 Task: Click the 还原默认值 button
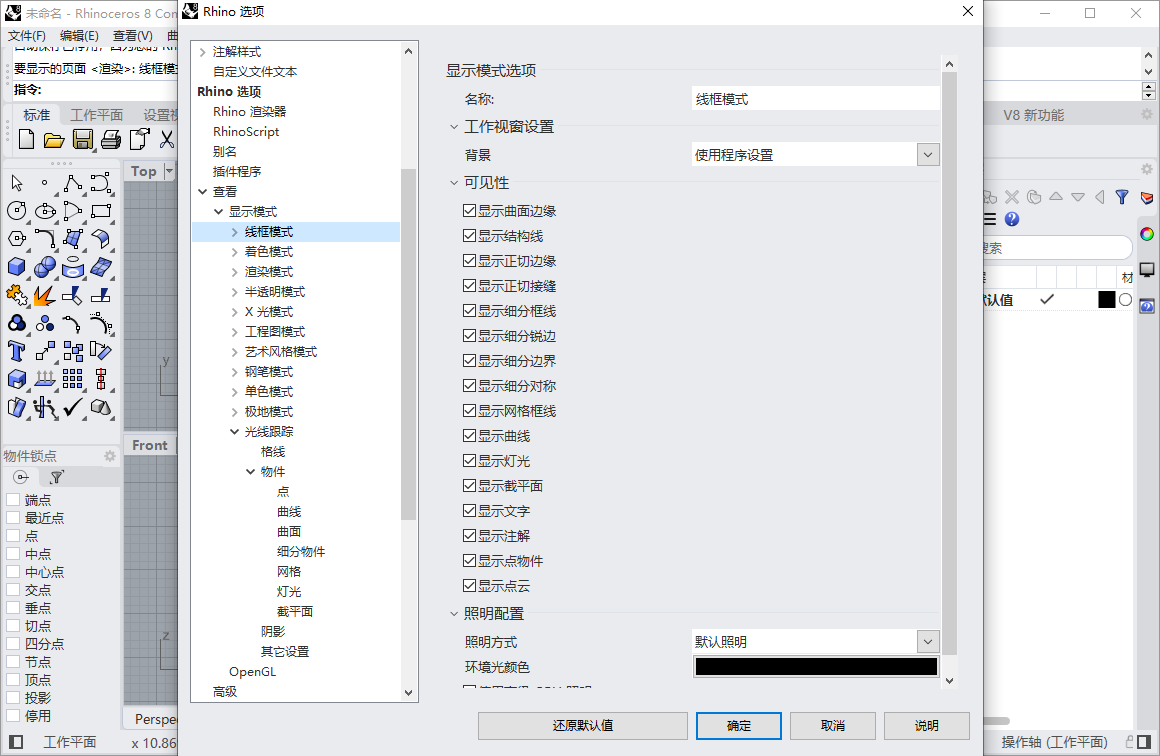click(582, 726)
